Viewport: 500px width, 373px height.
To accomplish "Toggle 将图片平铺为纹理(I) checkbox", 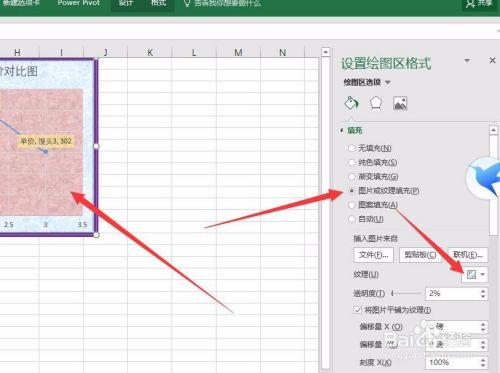I will pyautogui.click(x=357, y=310).
